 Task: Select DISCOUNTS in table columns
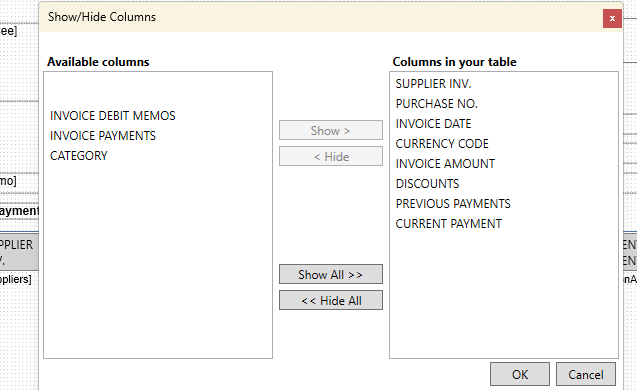(427, 184)
